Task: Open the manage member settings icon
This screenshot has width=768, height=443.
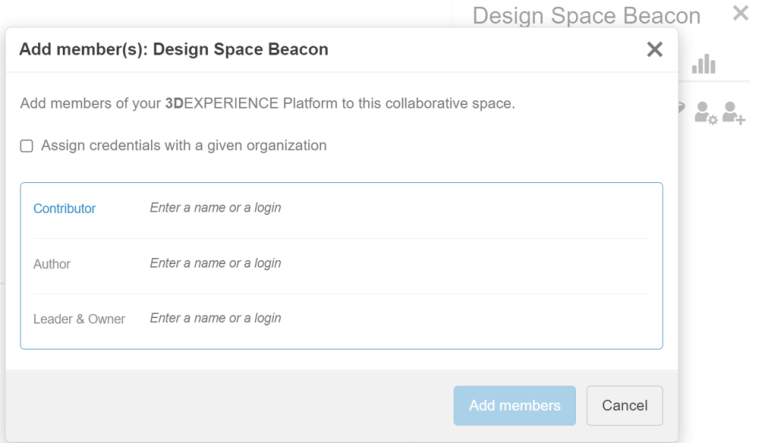Action: (706, 113)
